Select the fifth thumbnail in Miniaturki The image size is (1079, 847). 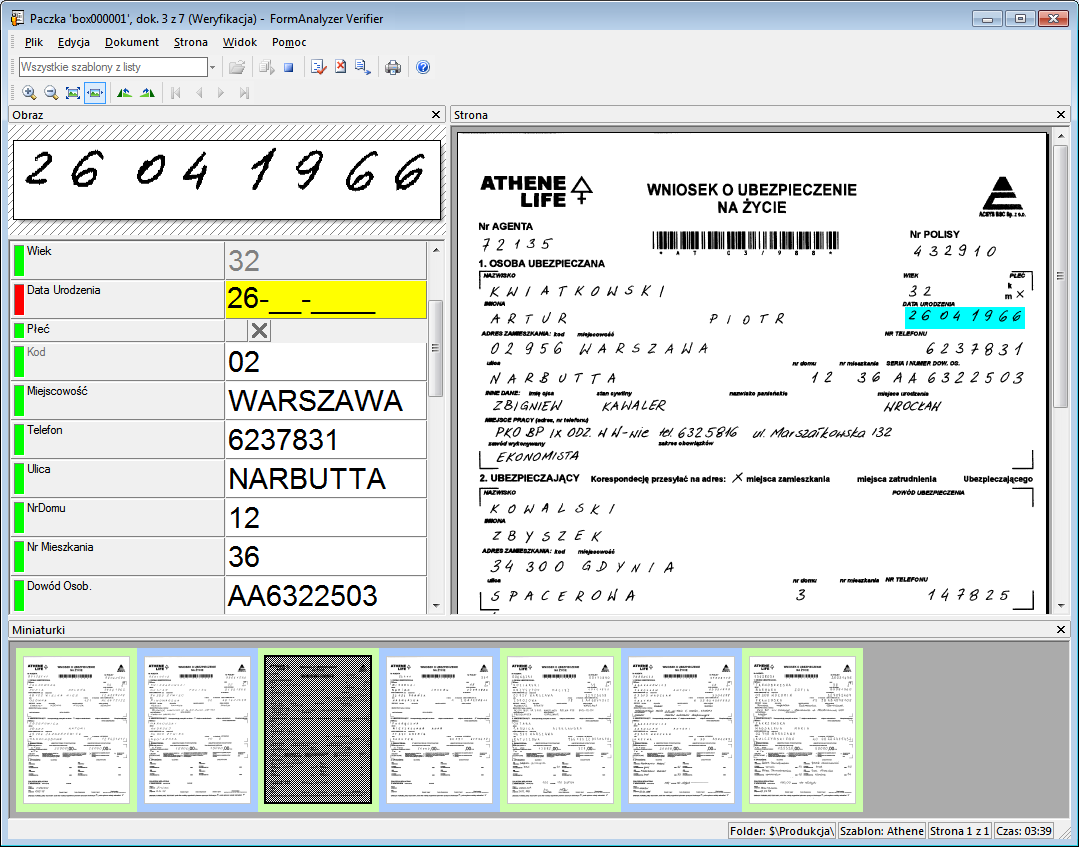pyautogui.click(x=560, y=729)
